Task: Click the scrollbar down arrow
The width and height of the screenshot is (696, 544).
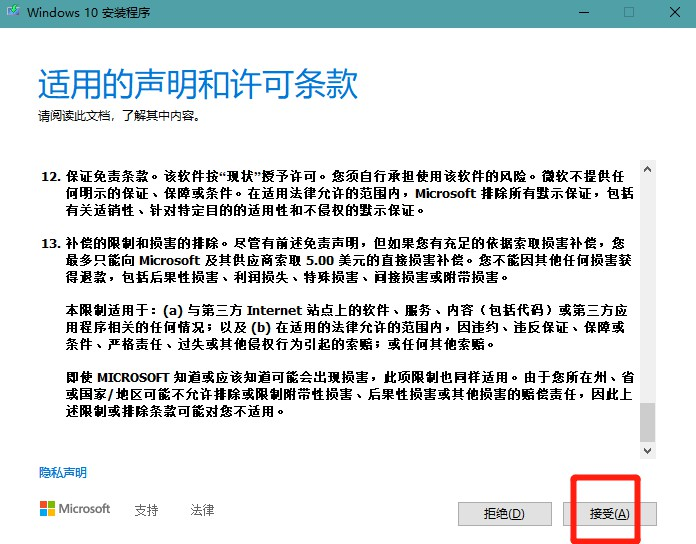Action: (648, 451)
